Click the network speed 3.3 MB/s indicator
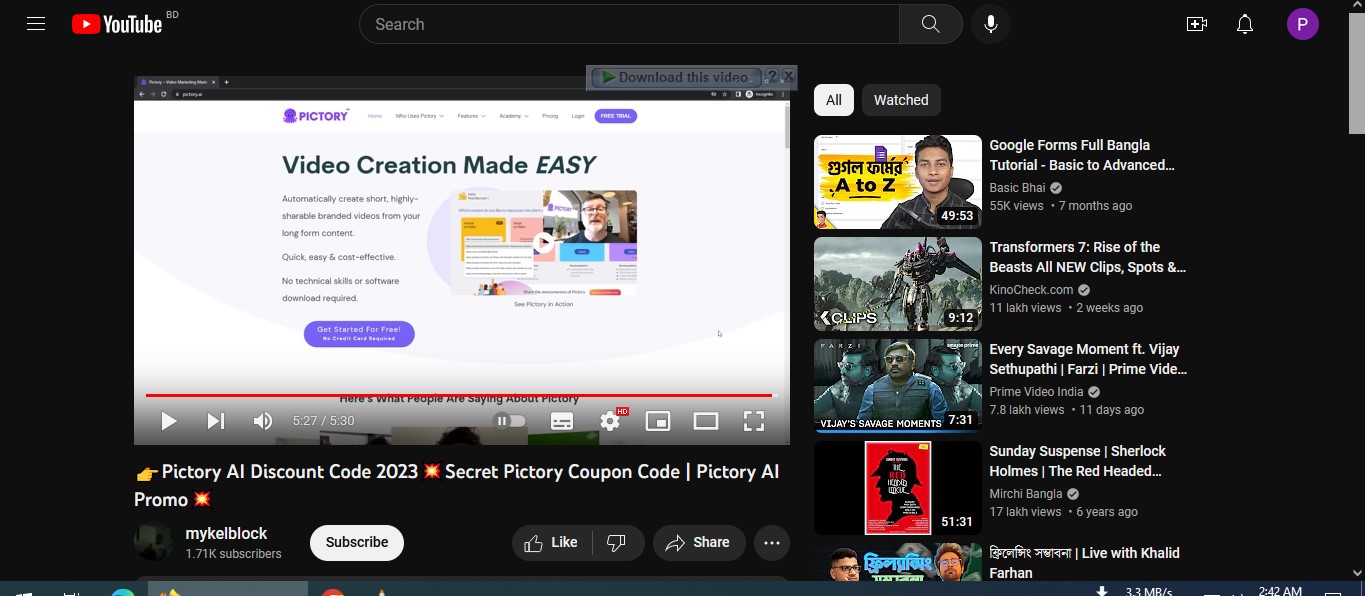 coord(1148,591)
